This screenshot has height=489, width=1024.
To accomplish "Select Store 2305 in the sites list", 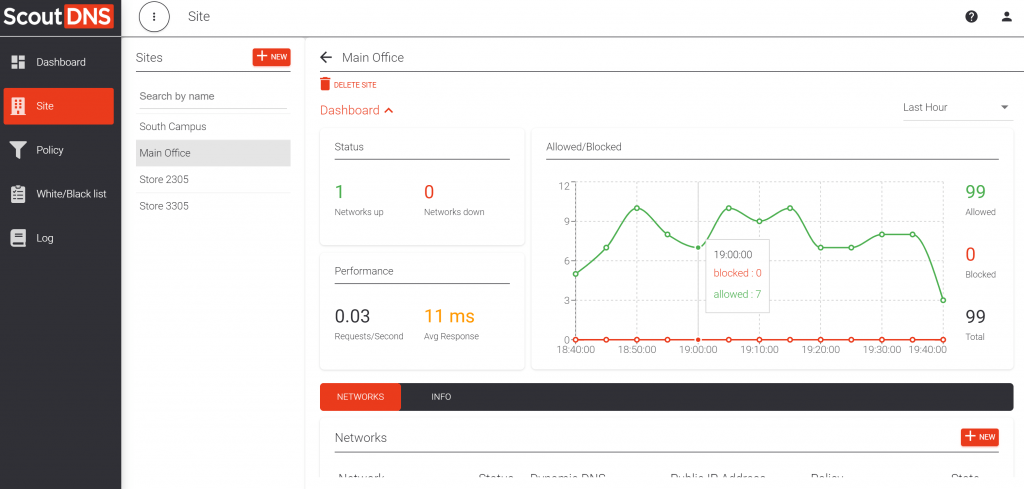I will click(213, 180).
